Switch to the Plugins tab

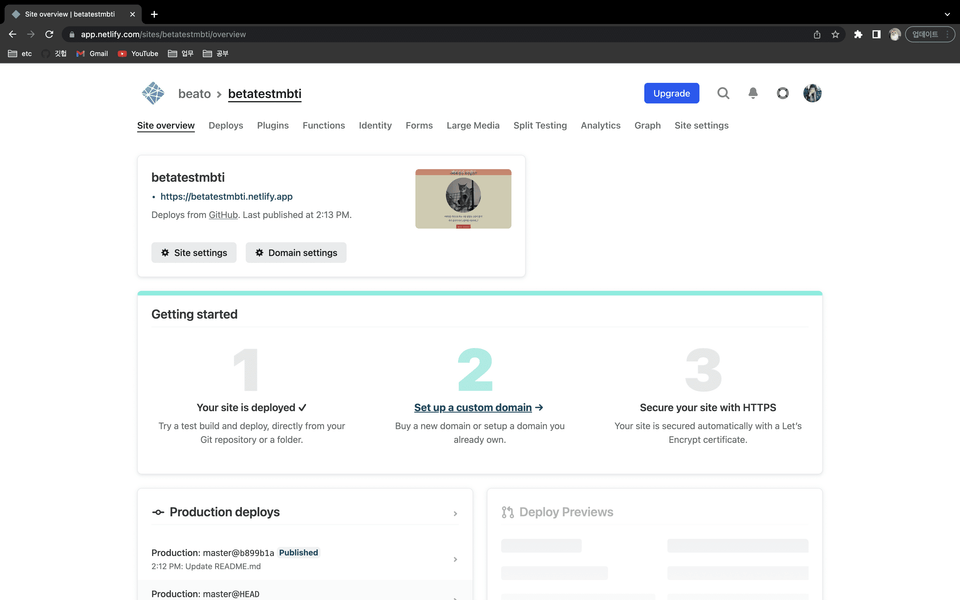pyautogui.click(x=272, y=125)
